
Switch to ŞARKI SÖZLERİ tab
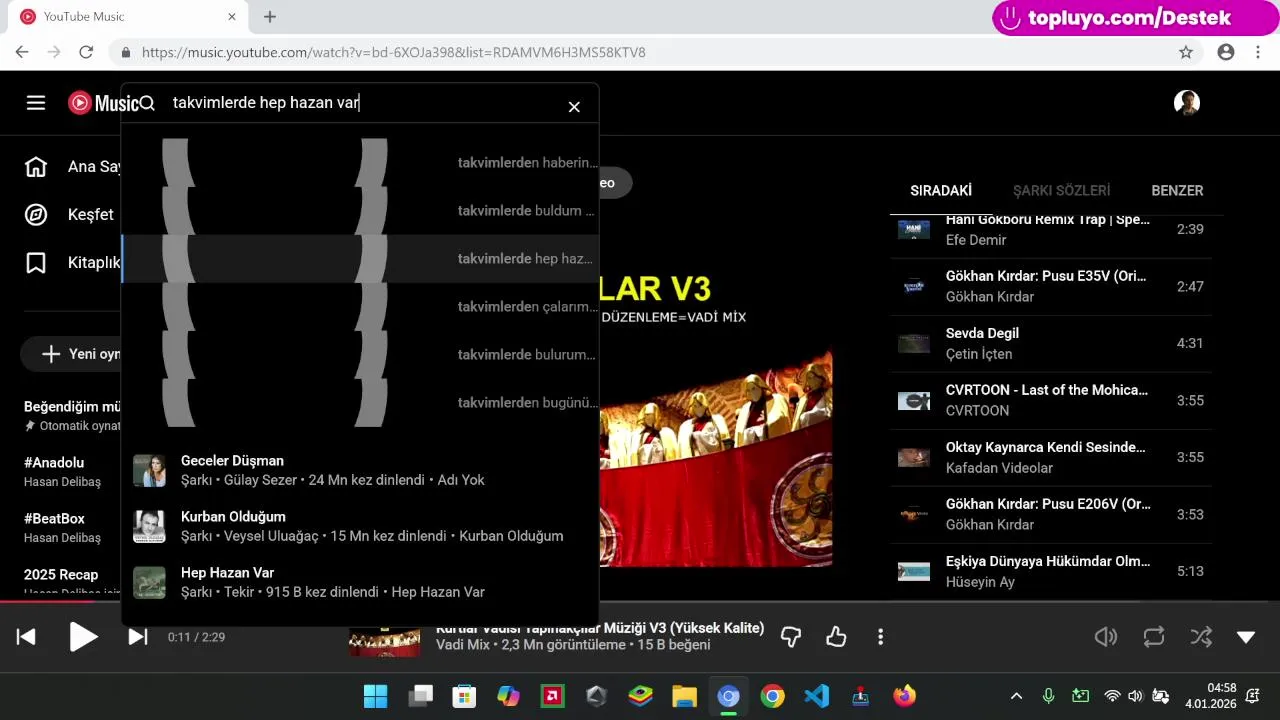[1061, 190]
